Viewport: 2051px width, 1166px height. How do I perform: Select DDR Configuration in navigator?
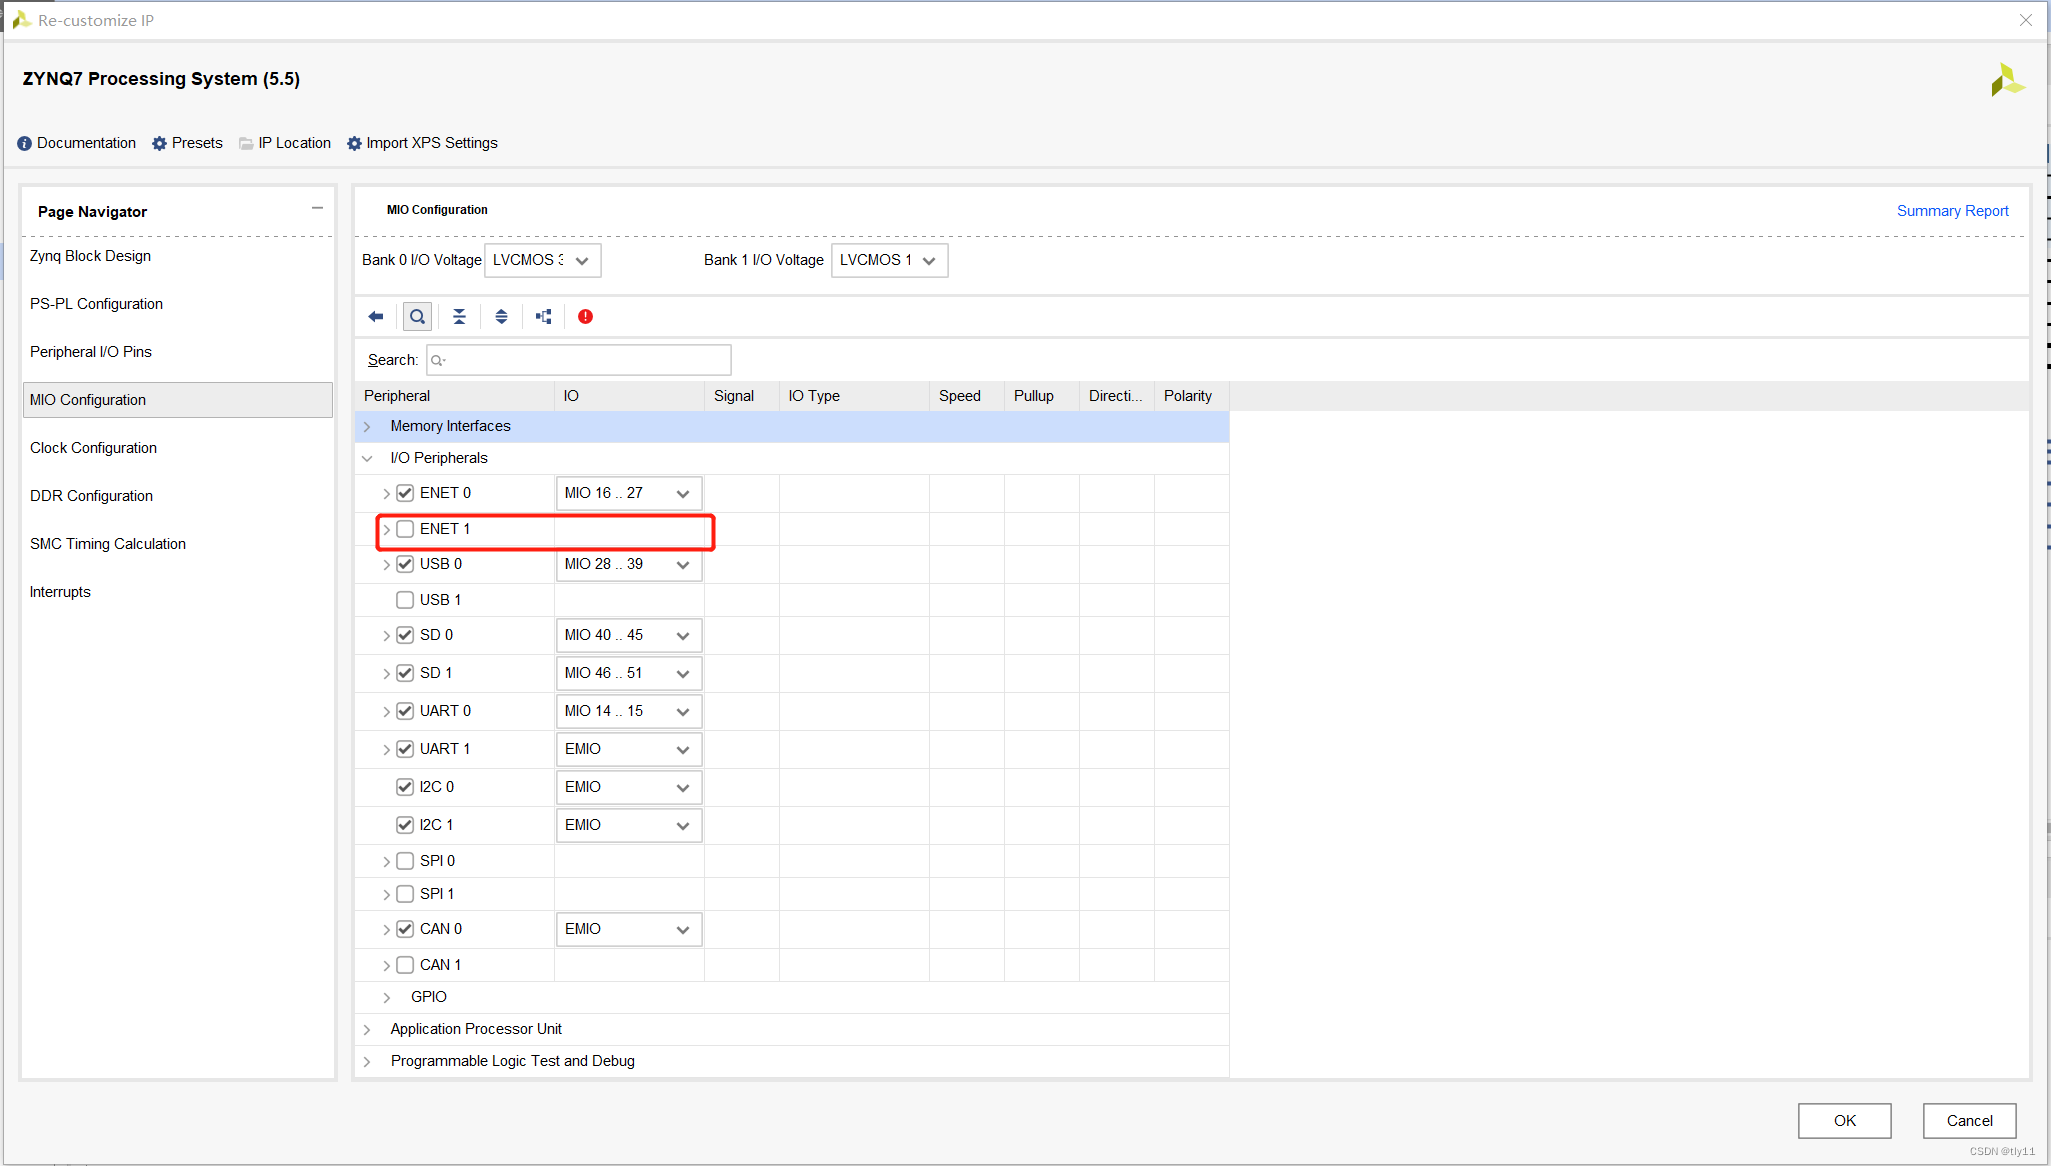tap(91, 496)
